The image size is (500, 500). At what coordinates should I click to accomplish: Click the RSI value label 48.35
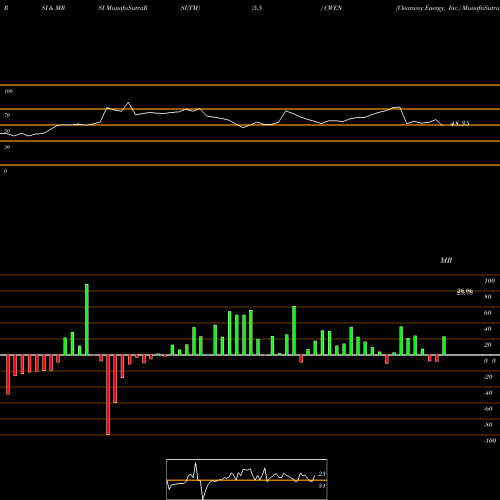(x=460, y=124)
